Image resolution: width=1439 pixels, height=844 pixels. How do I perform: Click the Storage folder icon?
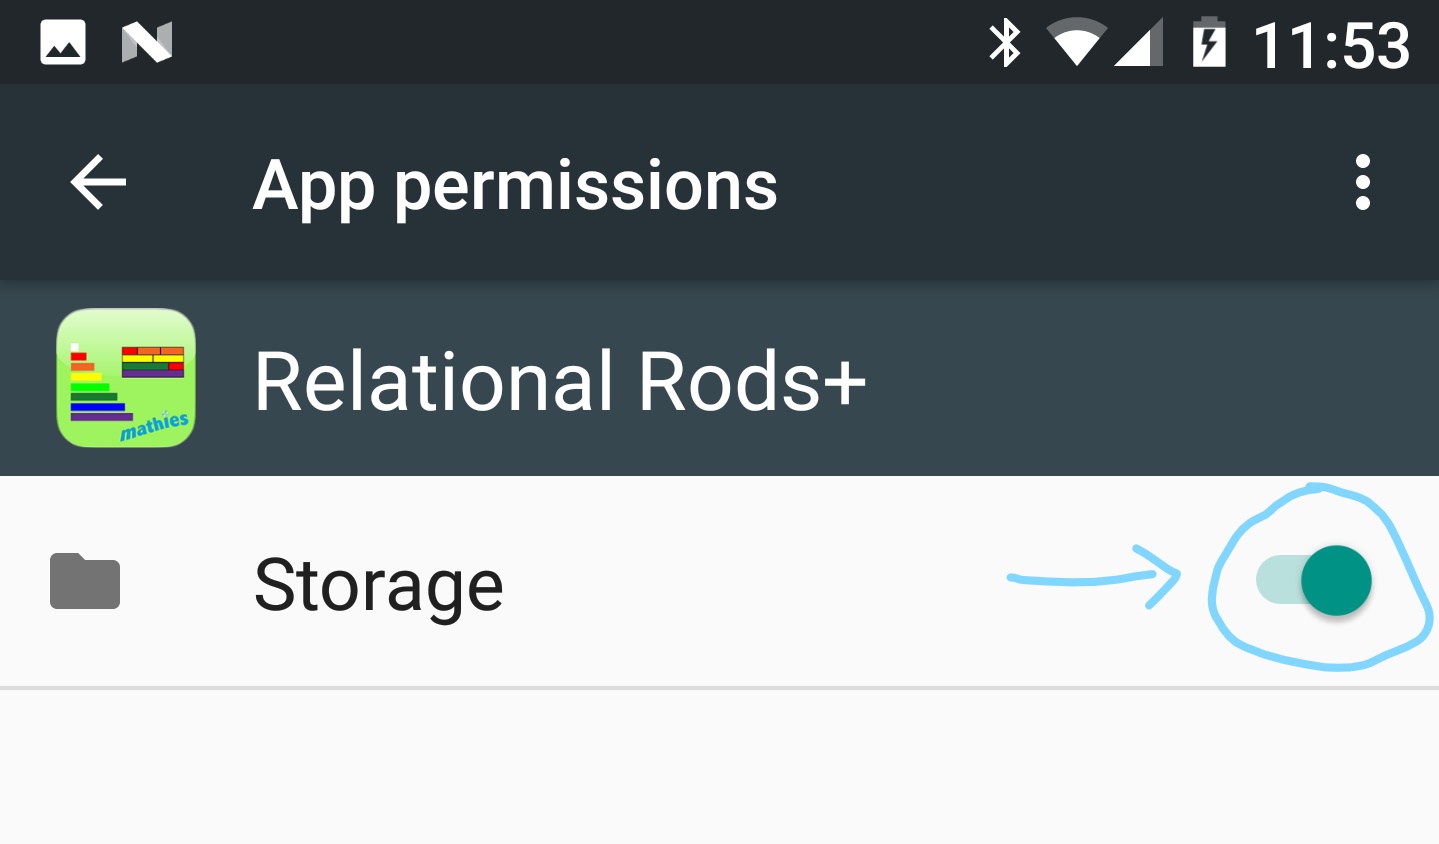85,581
